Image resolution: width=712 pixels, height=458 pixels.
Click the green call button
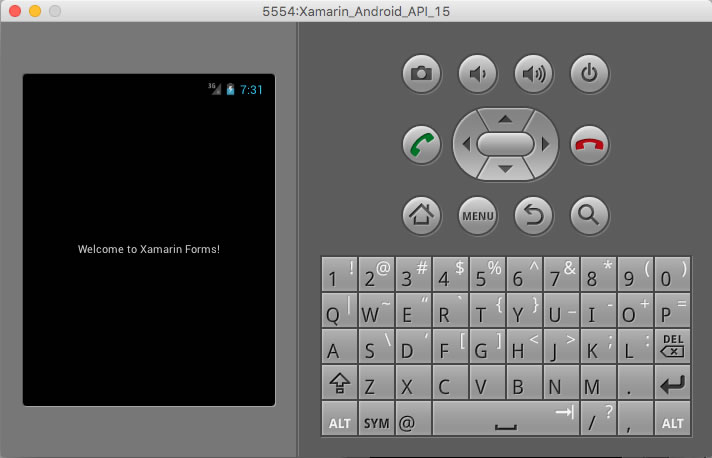(421, 145)
